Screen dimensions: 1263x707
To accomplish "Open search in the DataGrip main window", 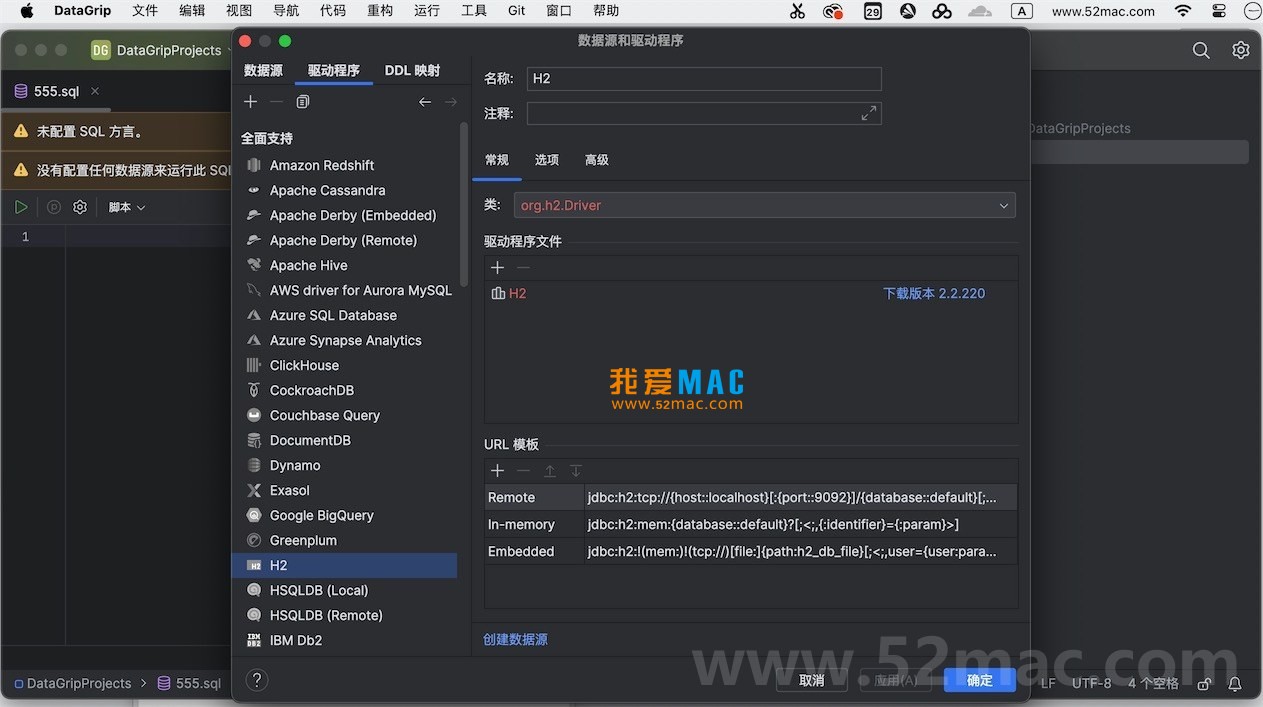I will click(1201, 50).
